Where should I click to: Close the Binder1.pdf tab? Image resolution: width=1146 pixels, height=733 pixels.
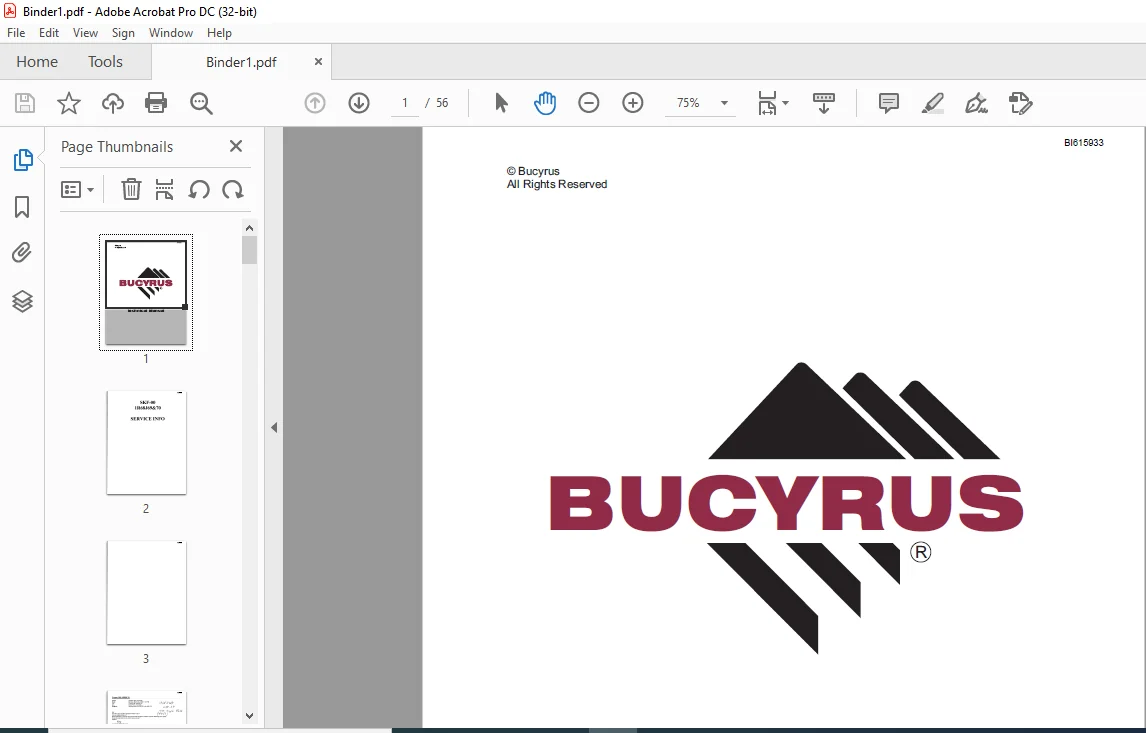coord(318,61)
